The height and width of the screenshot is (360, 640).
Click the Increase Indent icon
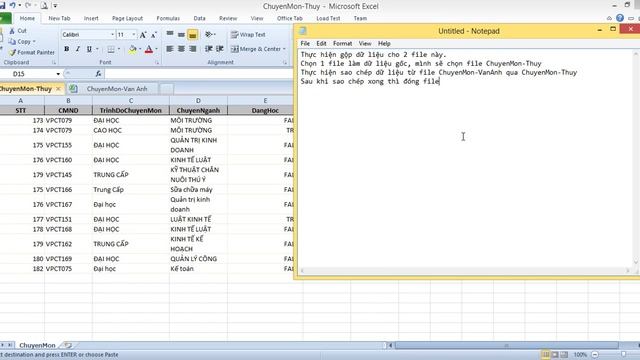coord(220,49)
